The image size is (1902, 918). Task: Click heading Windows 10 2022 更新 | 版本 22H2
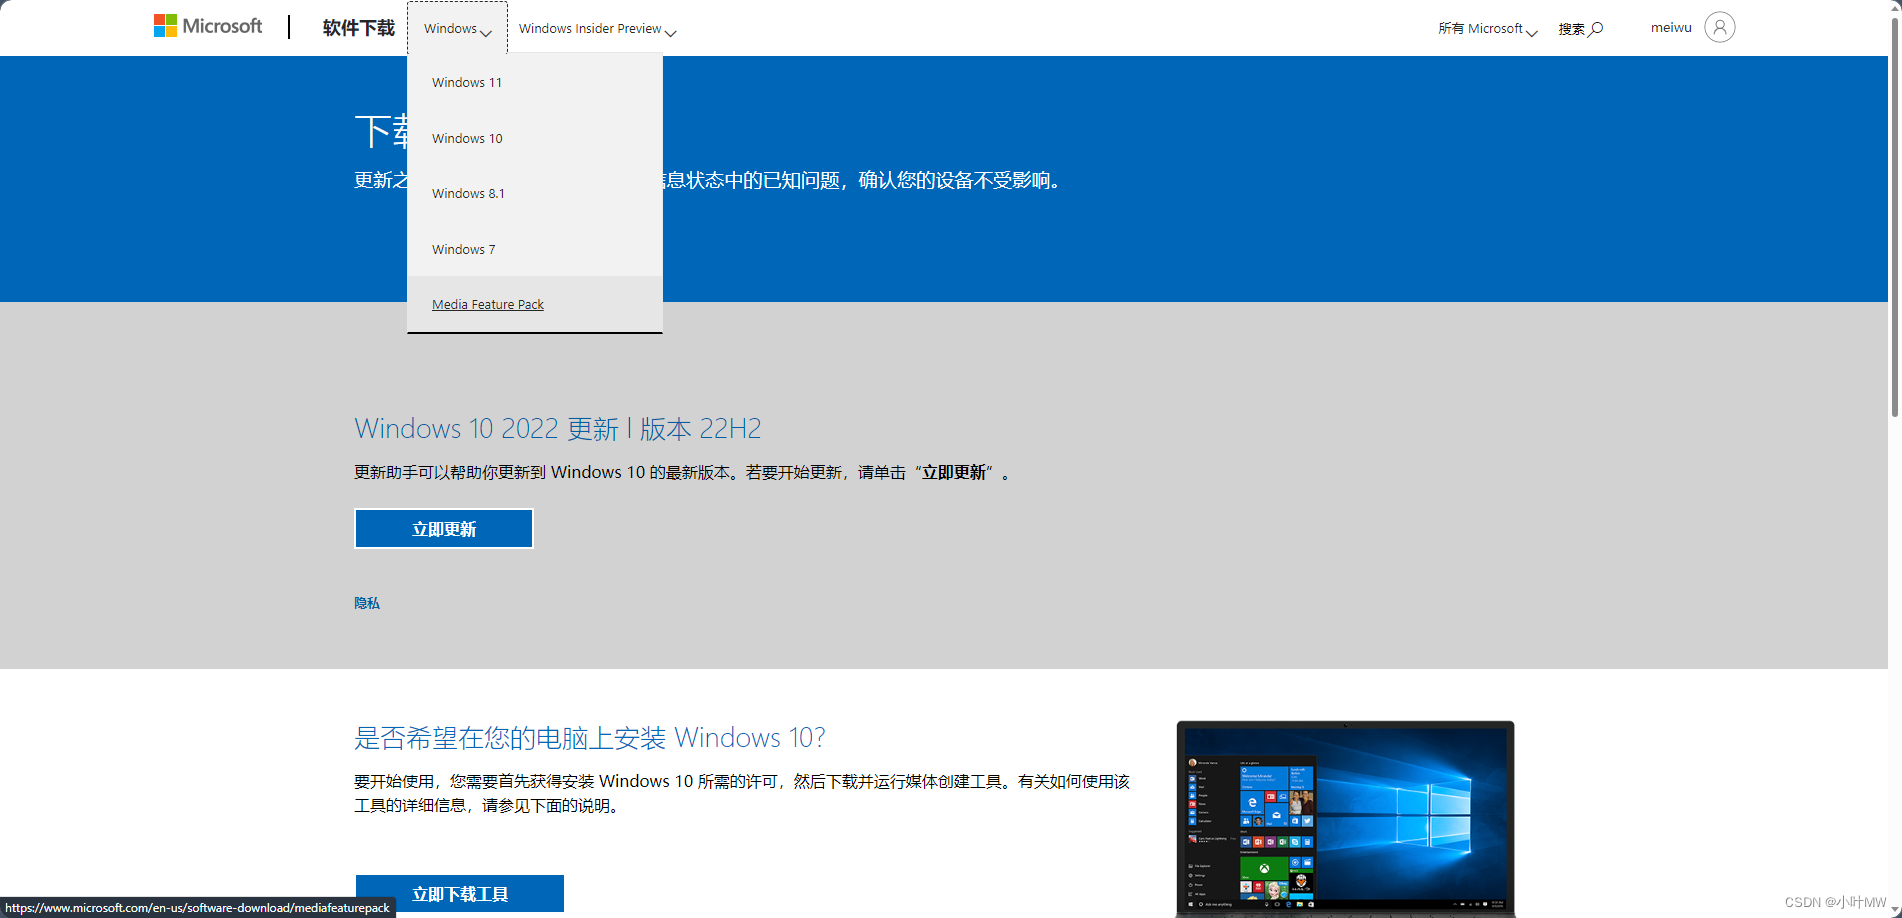[558, 429]
